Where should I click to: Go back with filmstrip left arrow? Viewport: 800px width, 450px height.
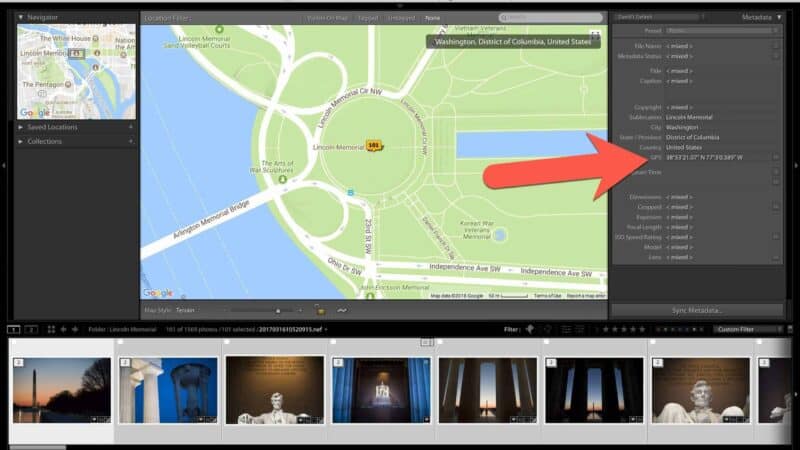pyautogui.click(x=63, y=330)
